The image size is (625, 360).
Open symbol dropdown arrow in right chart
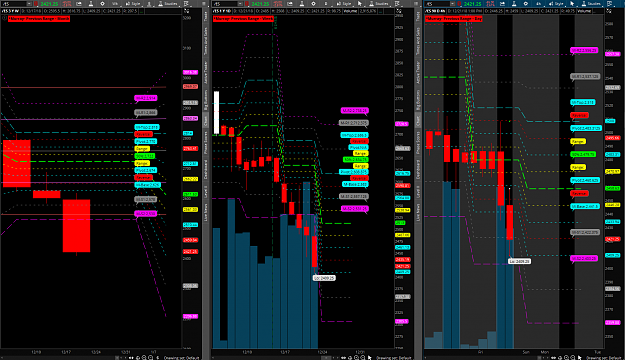tap(452, 4)
